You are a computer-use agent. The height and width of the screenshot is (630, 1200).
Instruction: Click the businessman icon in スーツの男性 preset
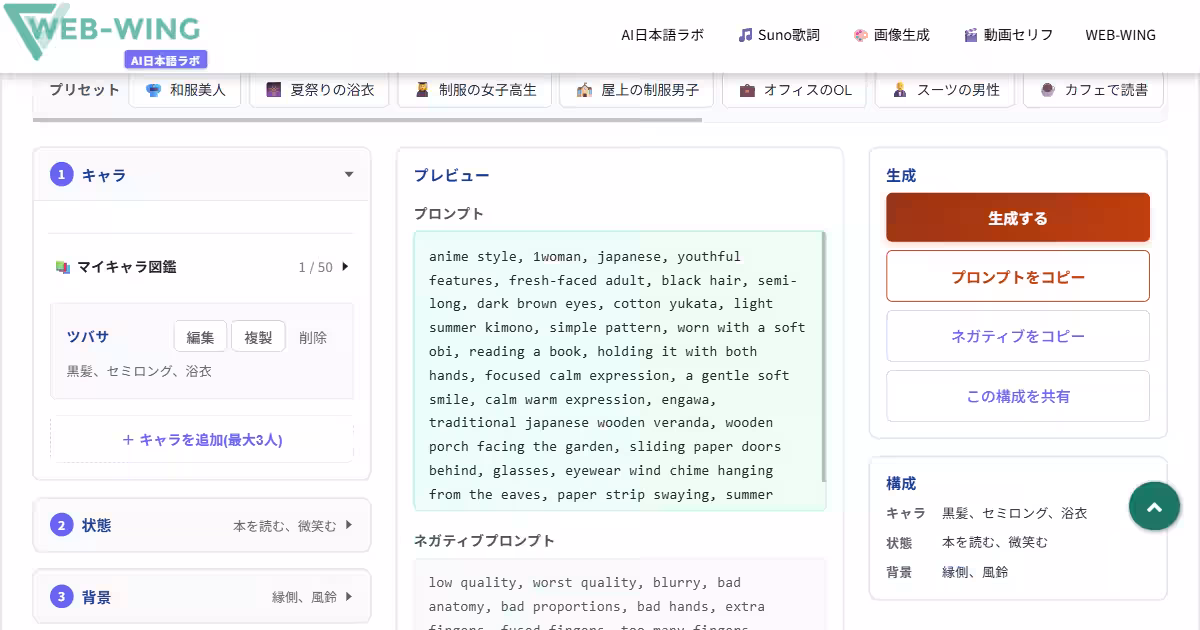pyautogui.click(x=900, y=90)
